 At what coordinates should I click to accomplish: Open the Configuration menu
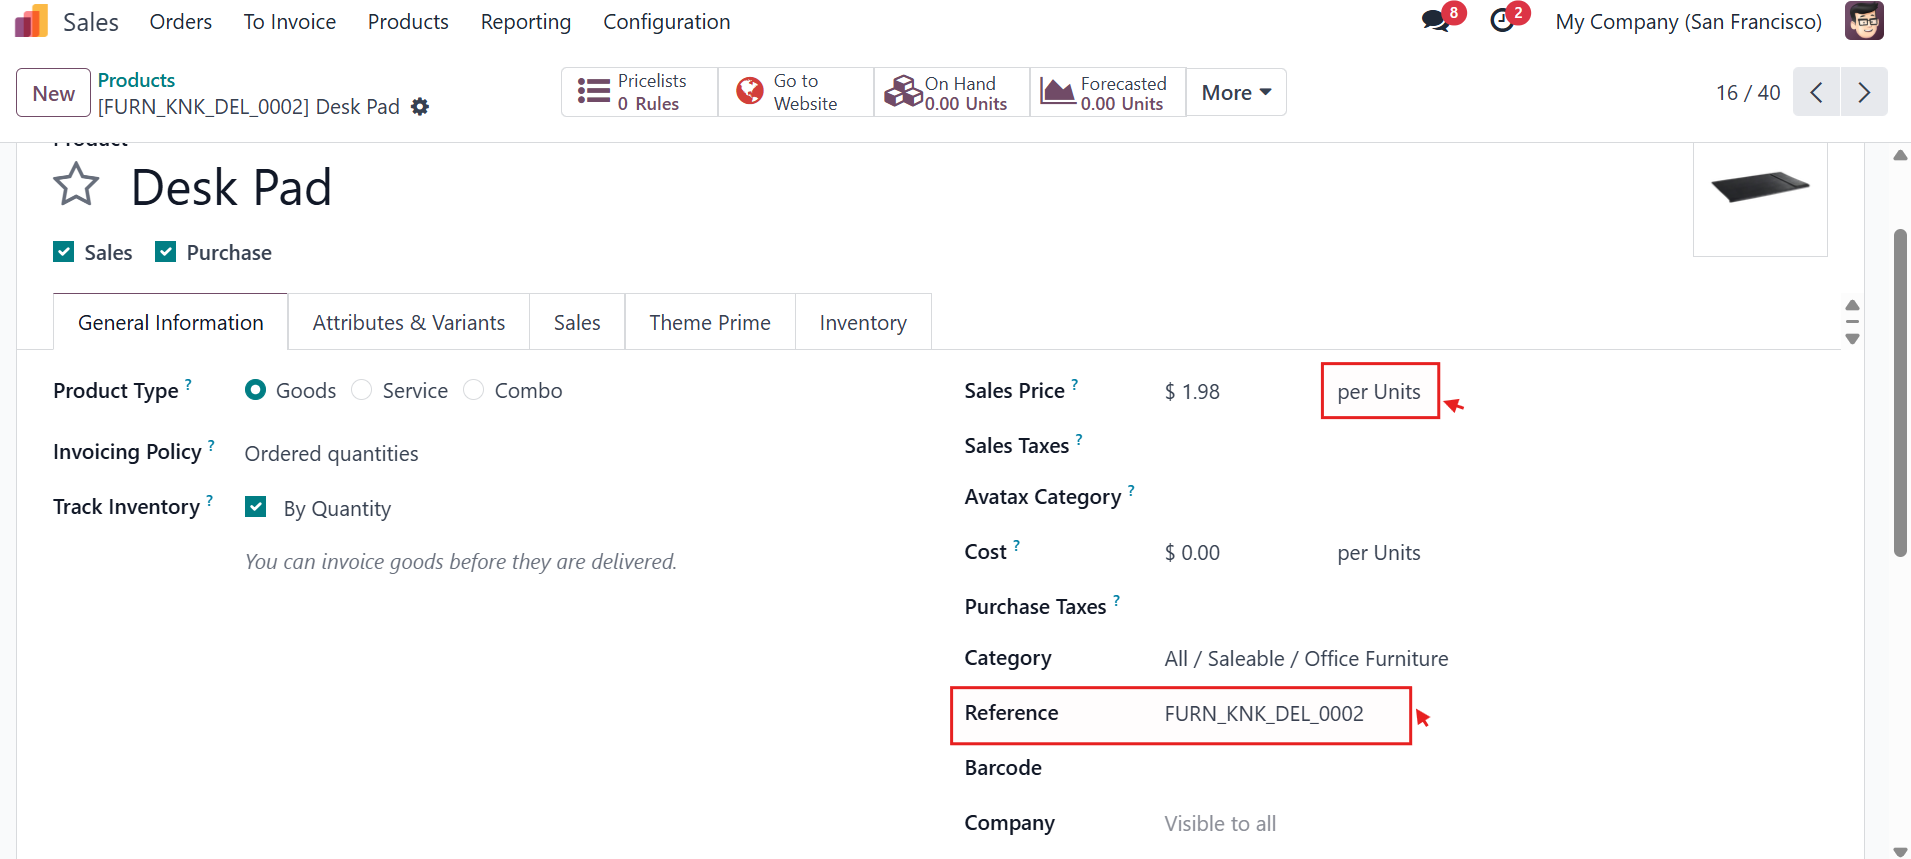pos(667,22)
